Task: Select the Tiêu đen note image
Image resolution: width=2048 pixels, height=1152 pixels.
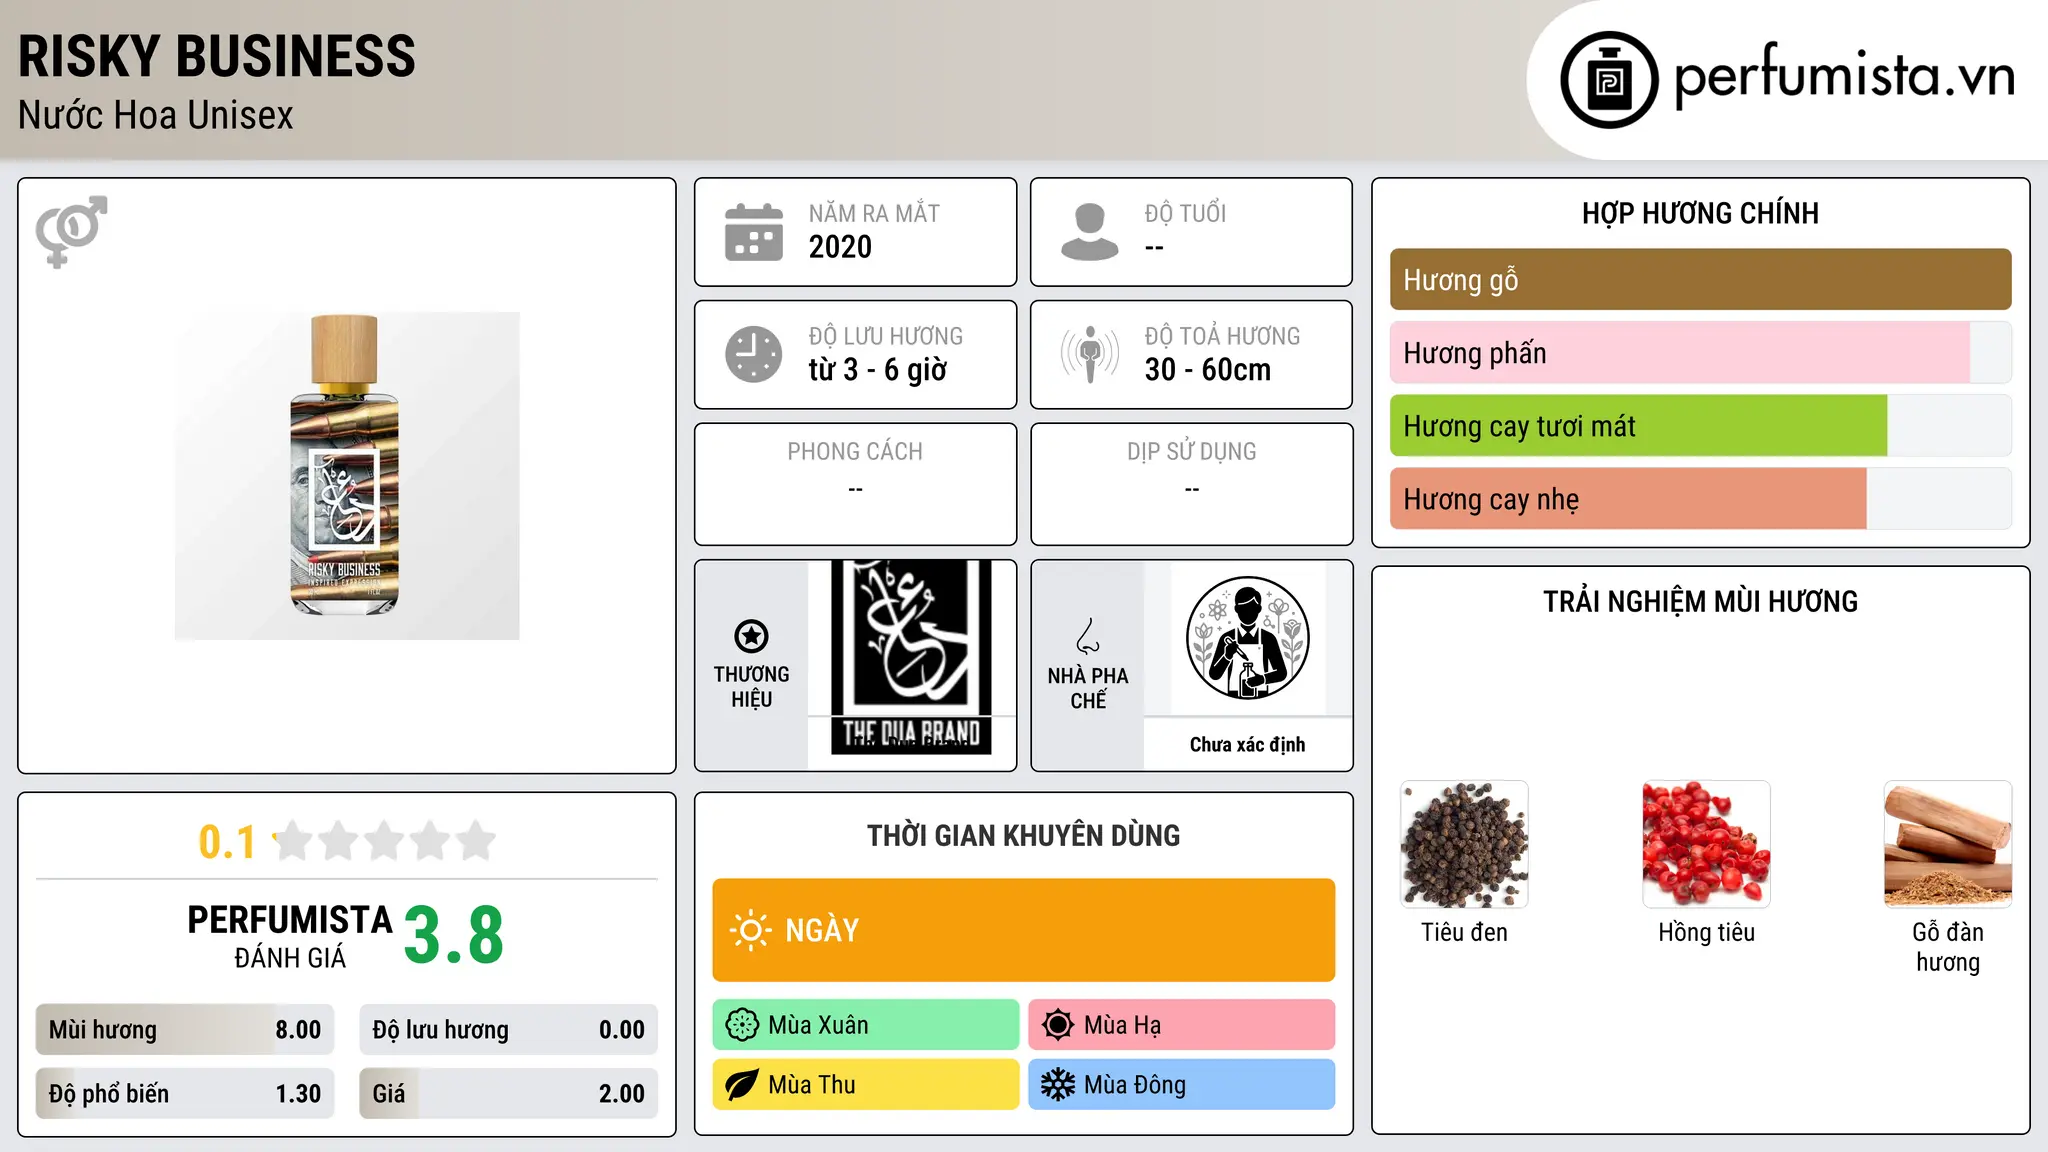Action: click(x=1464, y=844)
